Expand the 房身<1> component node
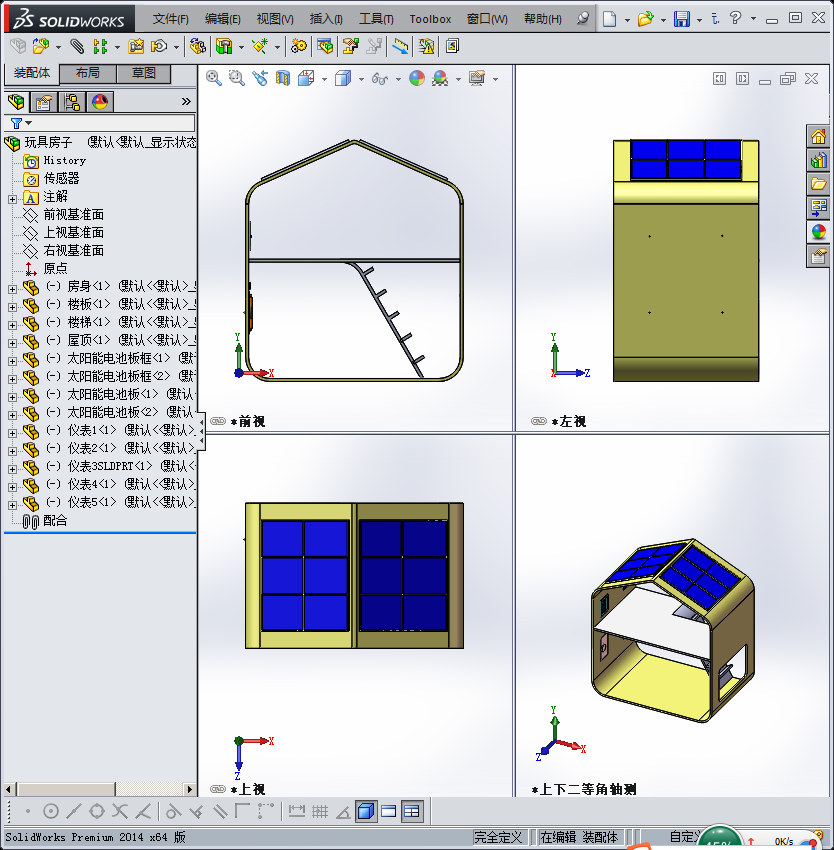 [x=12, y=289]
